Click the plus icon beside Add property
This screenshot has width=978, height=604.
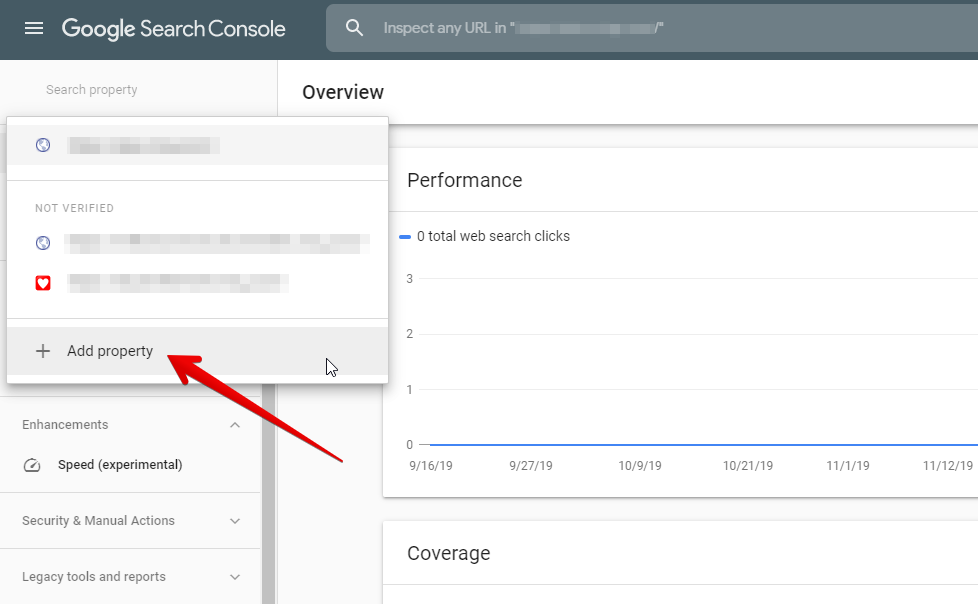(43, 351)
